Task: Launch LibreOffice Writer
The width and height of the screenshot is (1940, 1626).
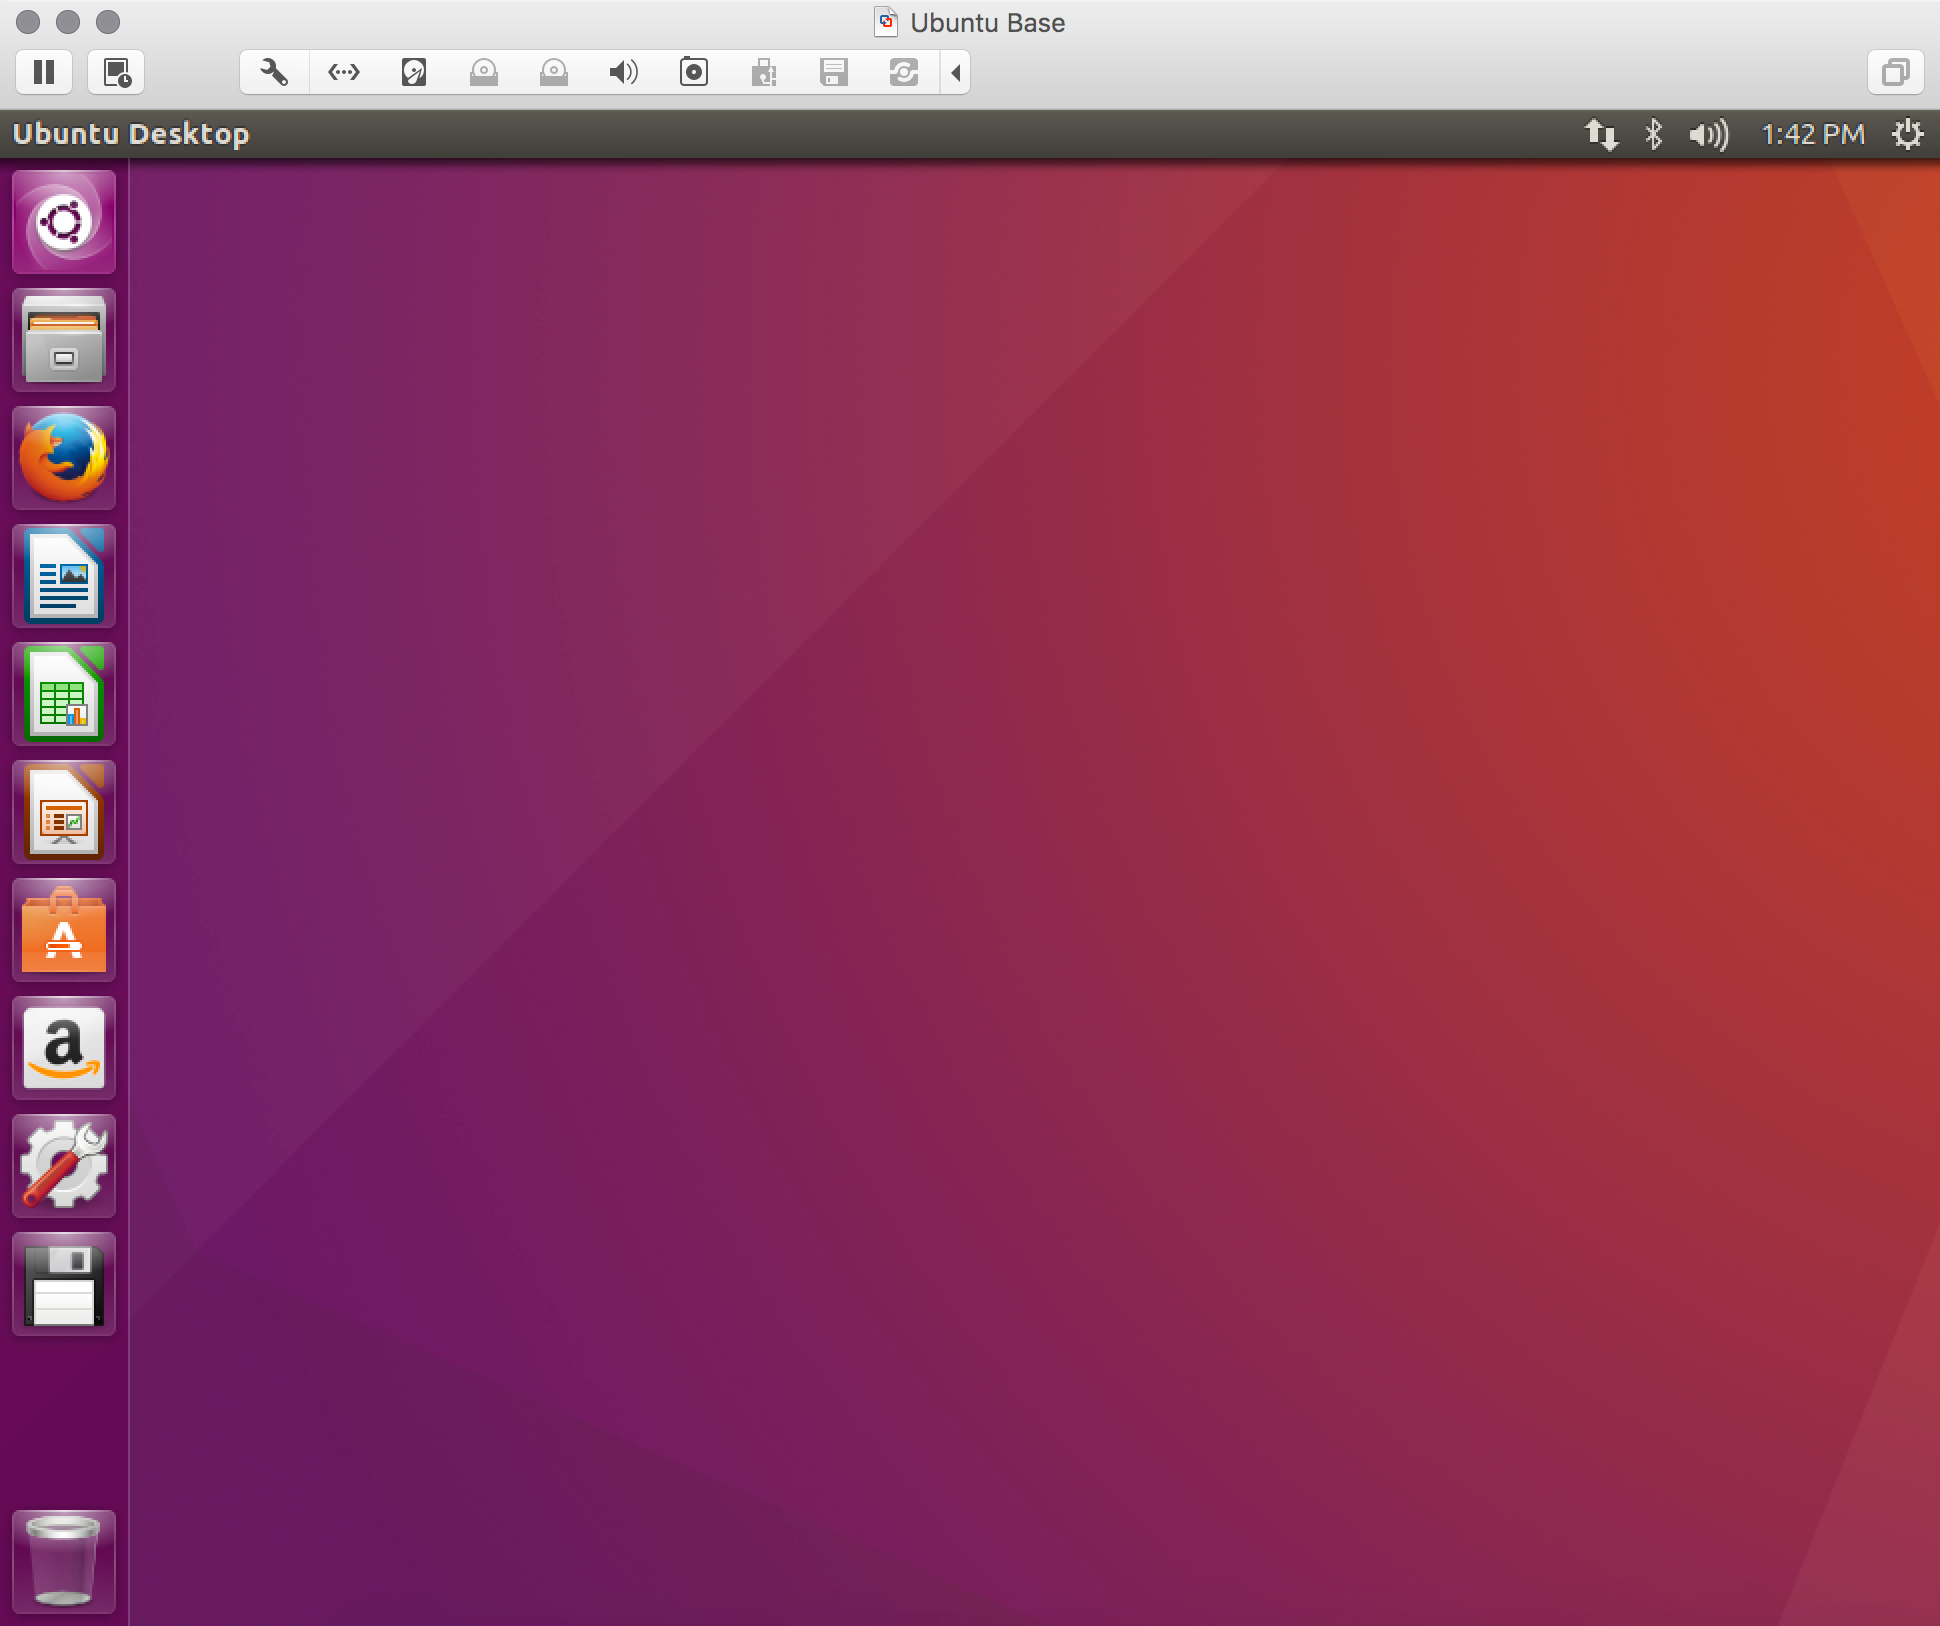Action: coord(65,576)
